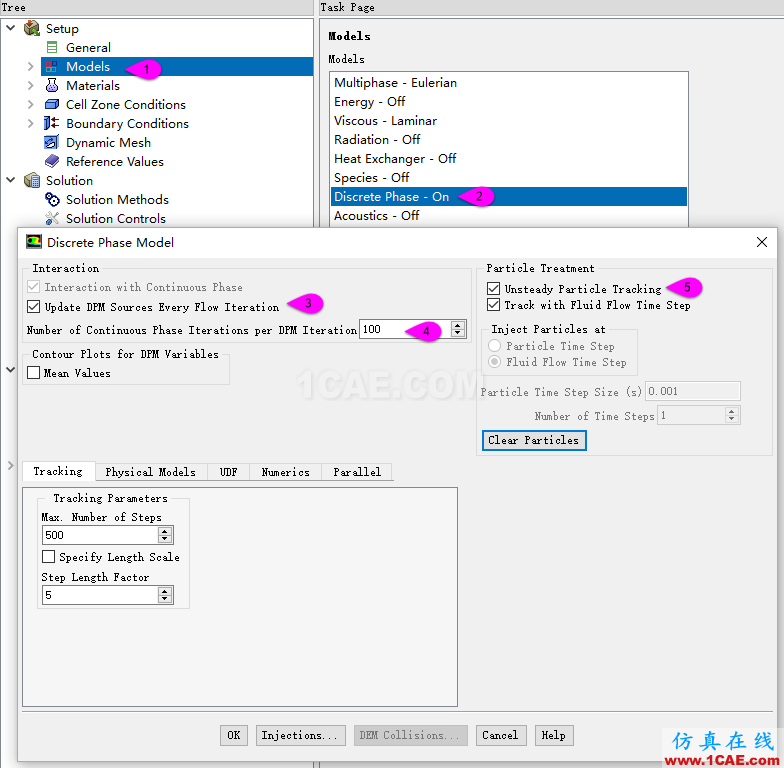Viewport: 784px width, 768px height.
Task: Expand the Materials tree node
Action: coord(30,86)
